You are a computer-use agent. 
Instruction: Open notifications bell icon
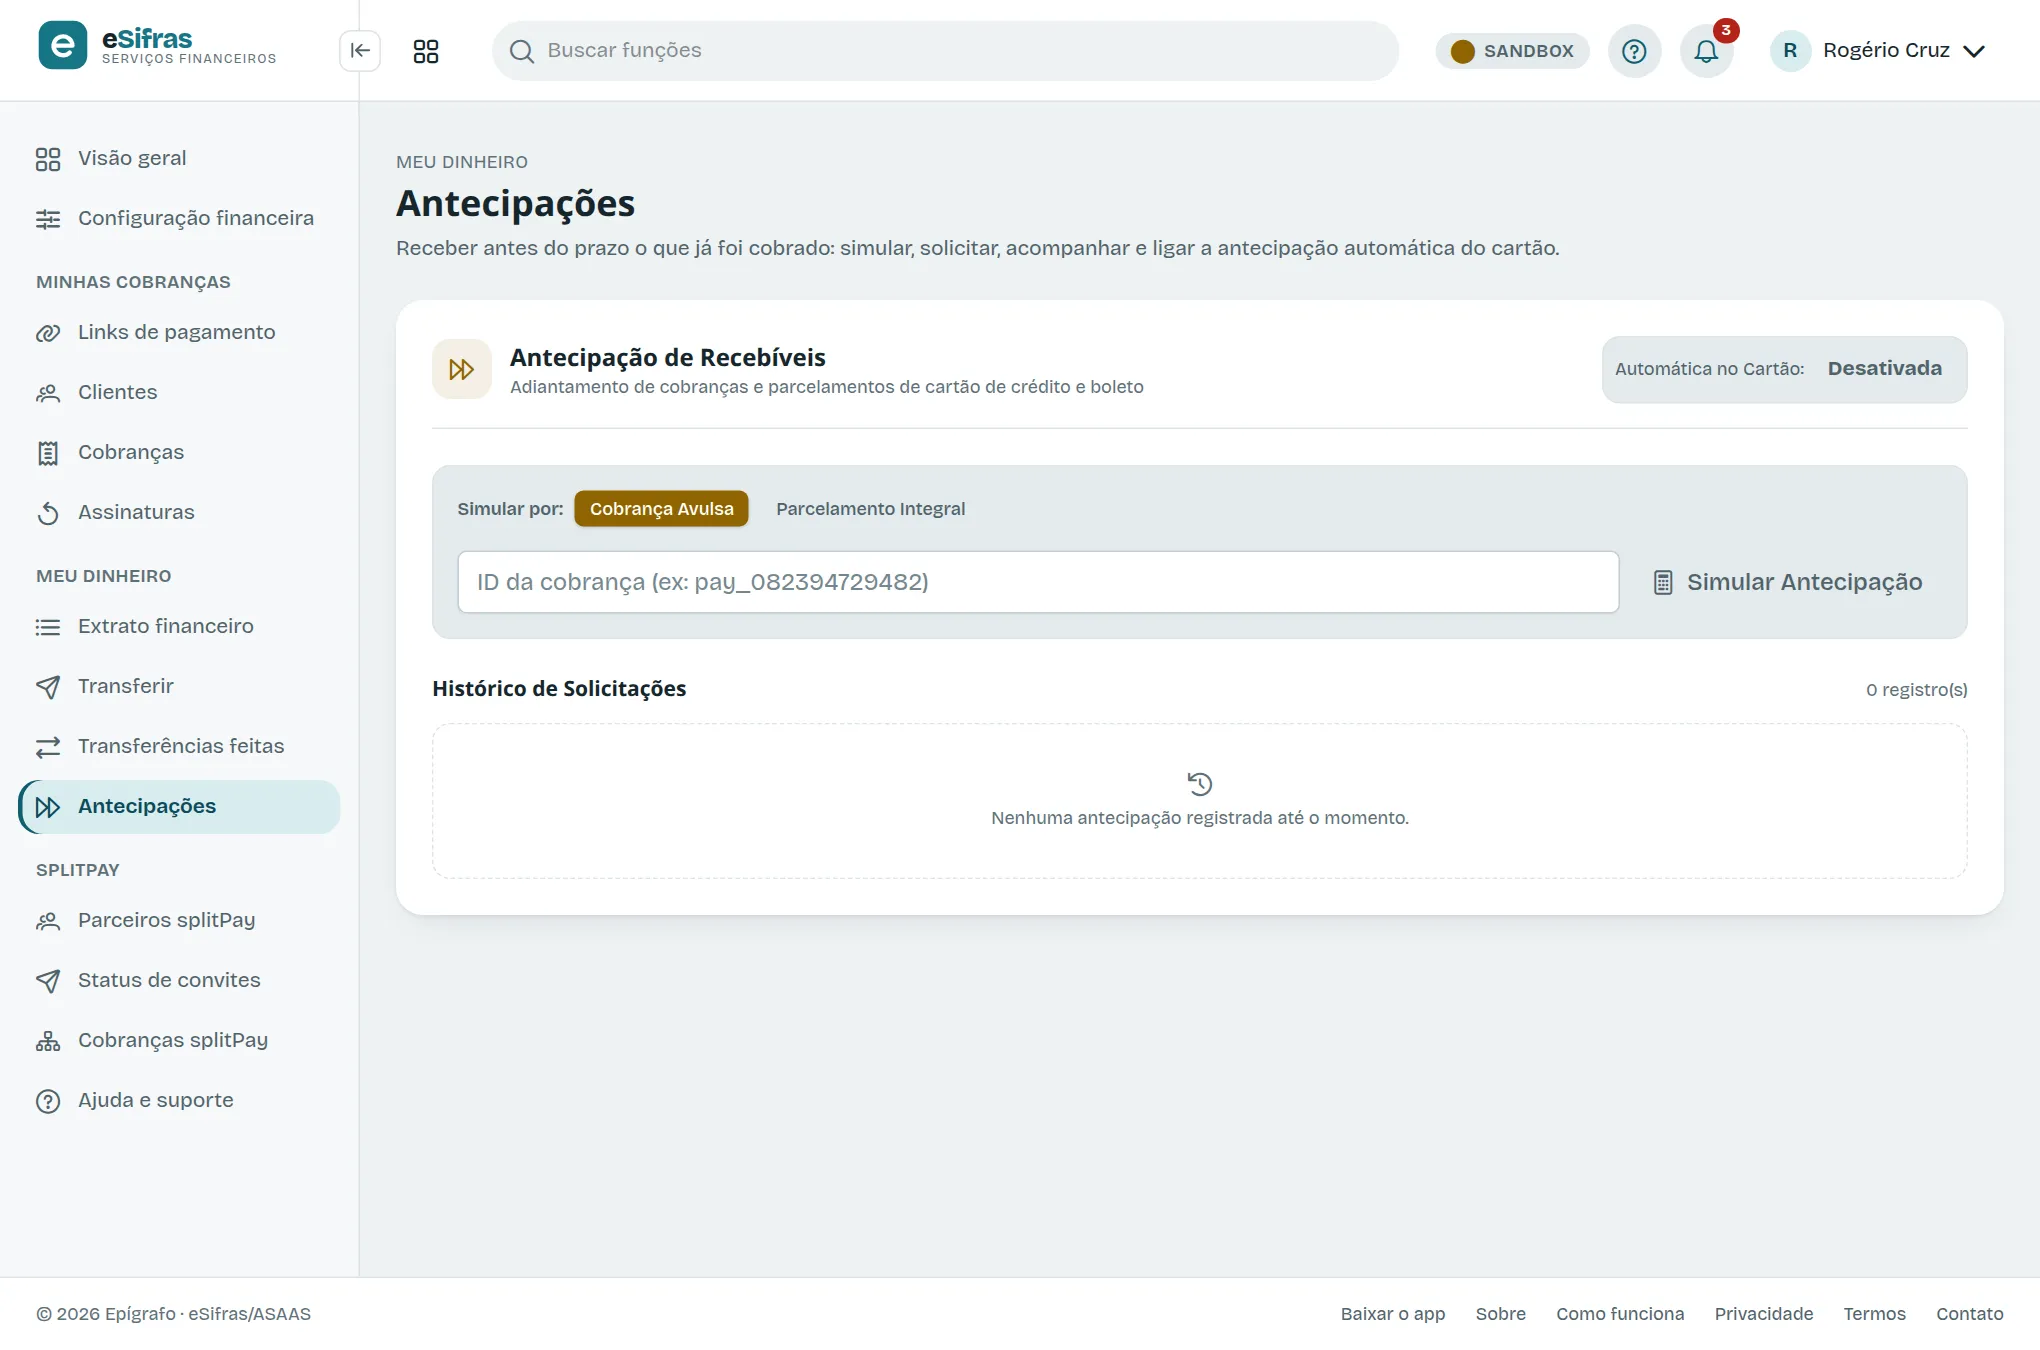[1706, 51]
